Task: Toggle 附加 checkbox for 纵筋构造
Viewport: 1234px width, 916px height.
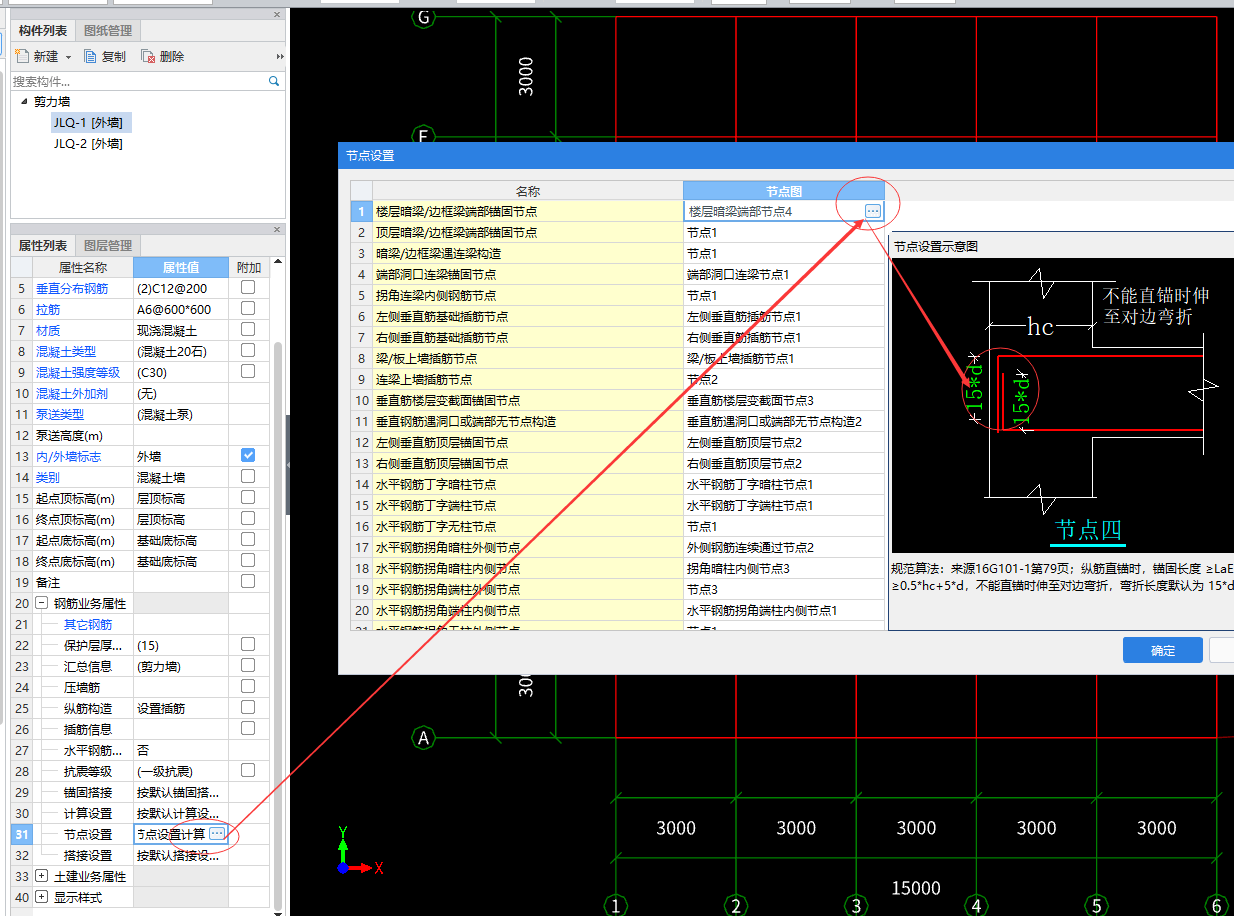Action: coord(248,707)
